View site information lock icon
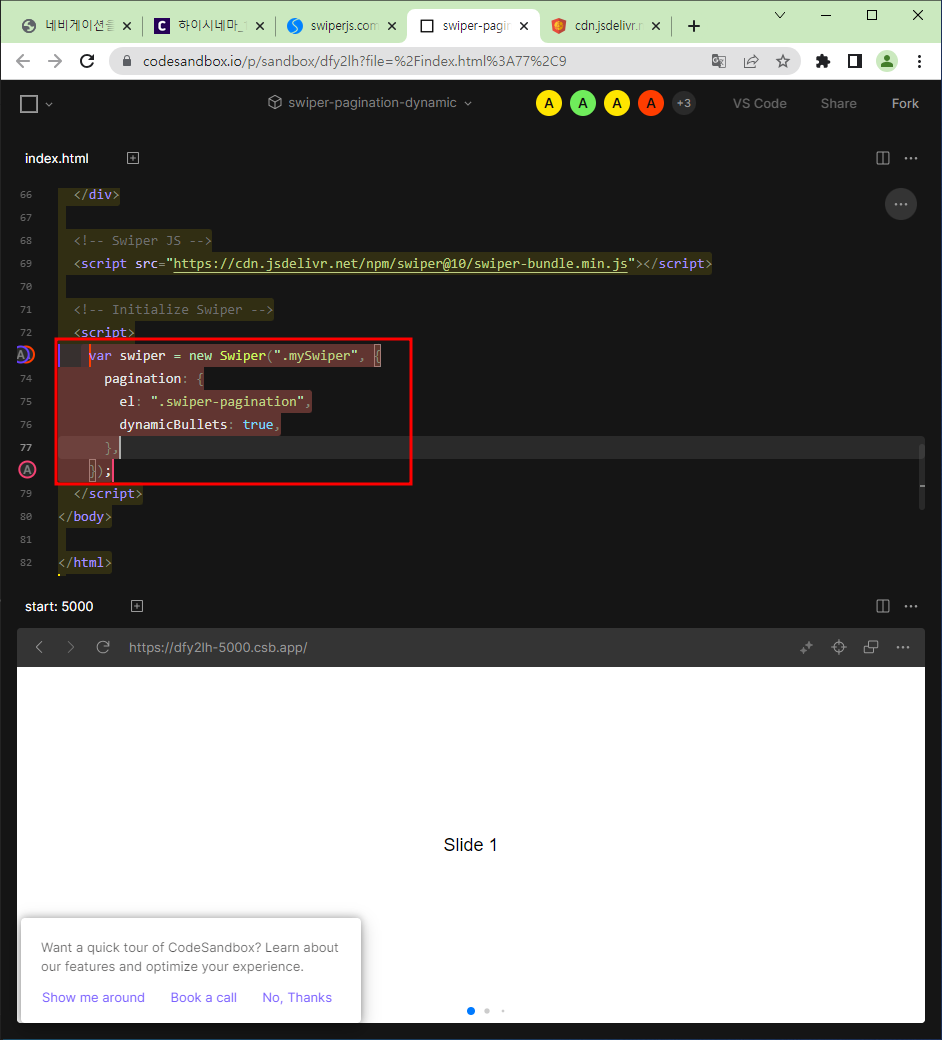 126,62
